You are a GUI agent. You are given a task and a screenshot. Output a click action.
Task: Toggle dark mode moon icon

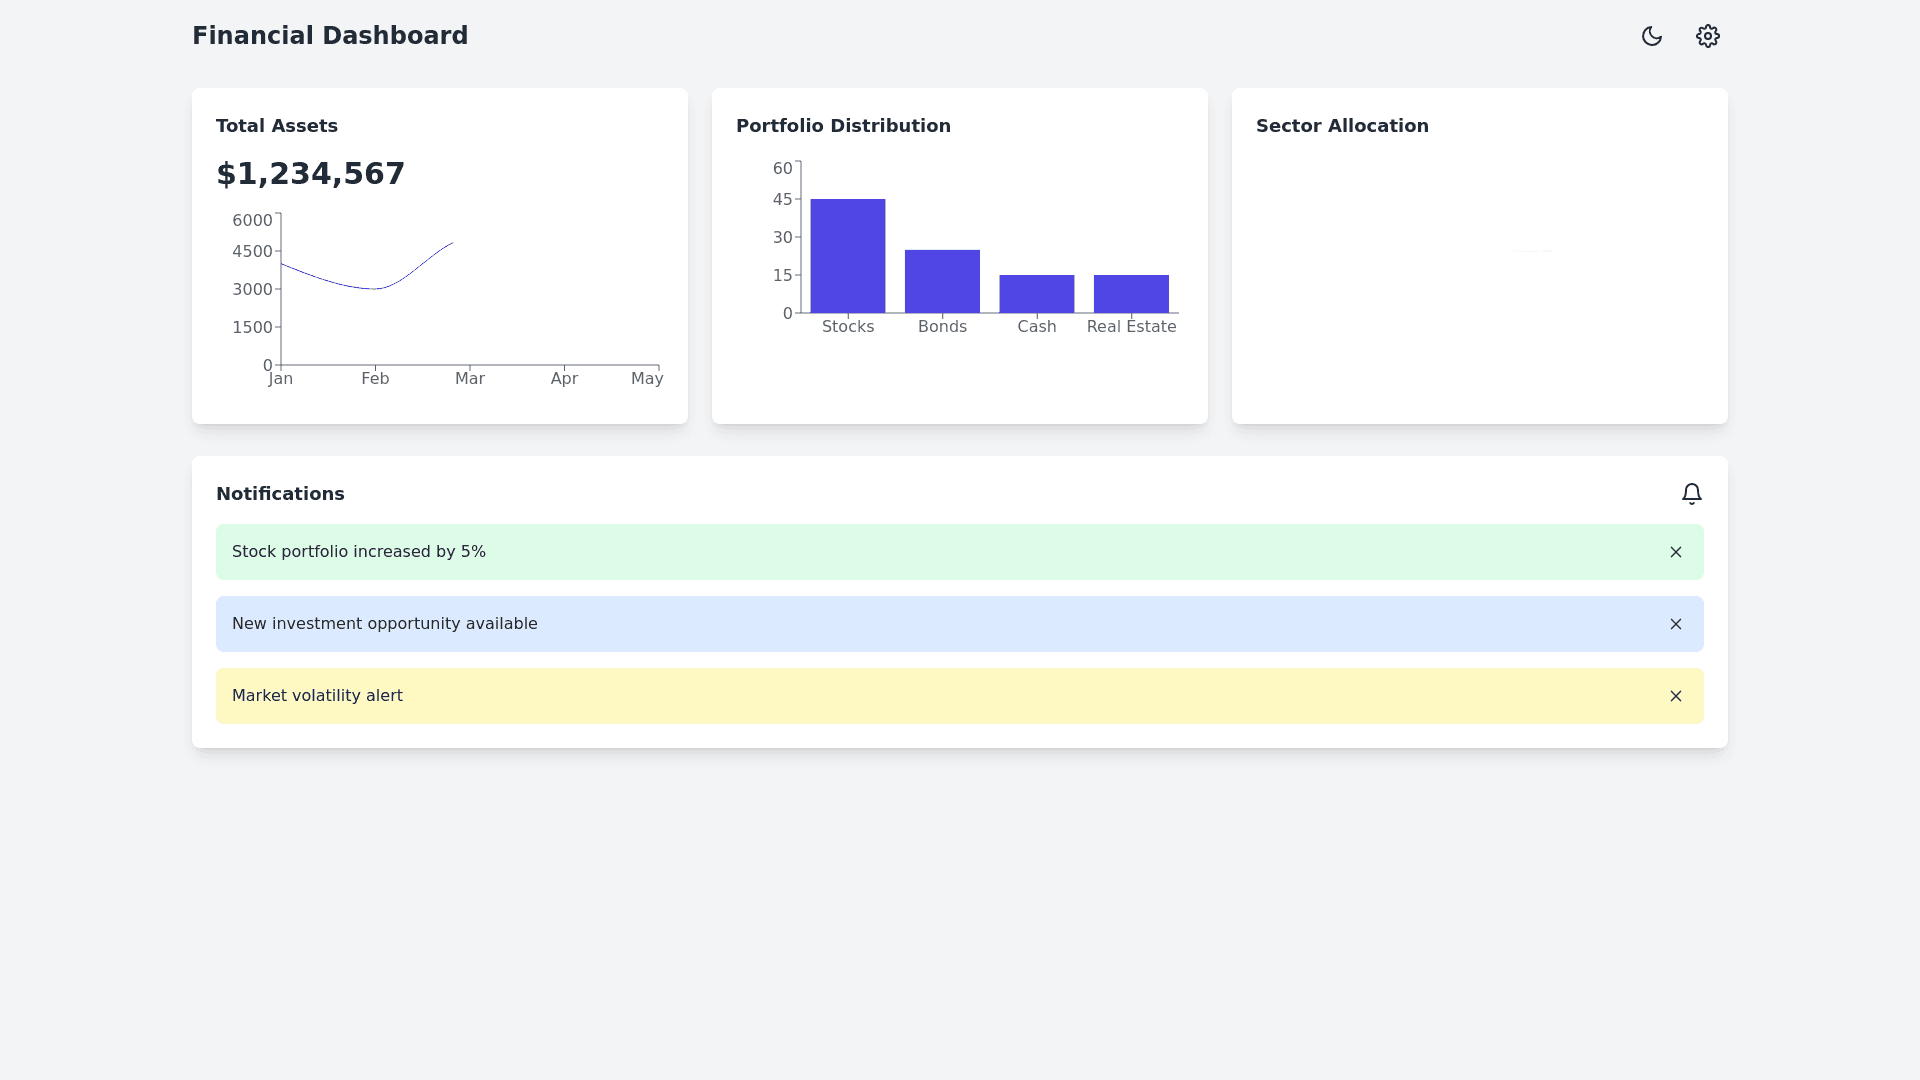click(x=1651, y=36)
